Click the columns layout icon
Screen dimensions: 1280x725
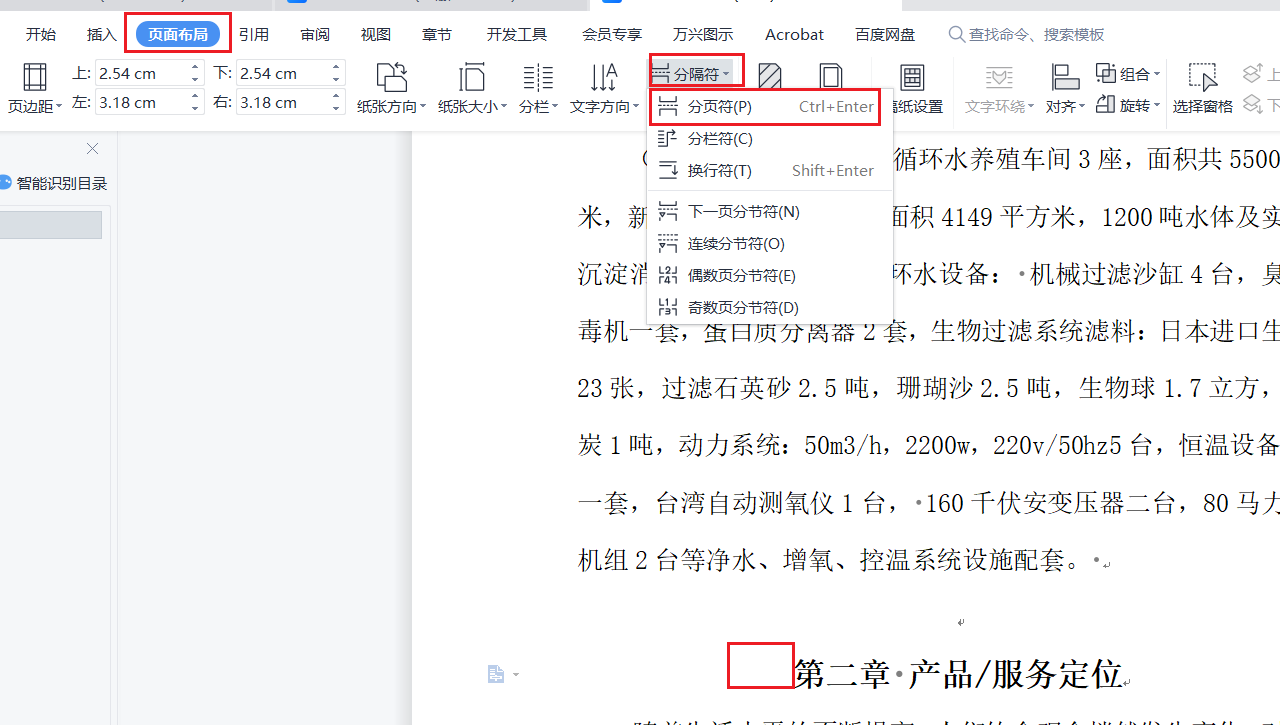point(537,78)
